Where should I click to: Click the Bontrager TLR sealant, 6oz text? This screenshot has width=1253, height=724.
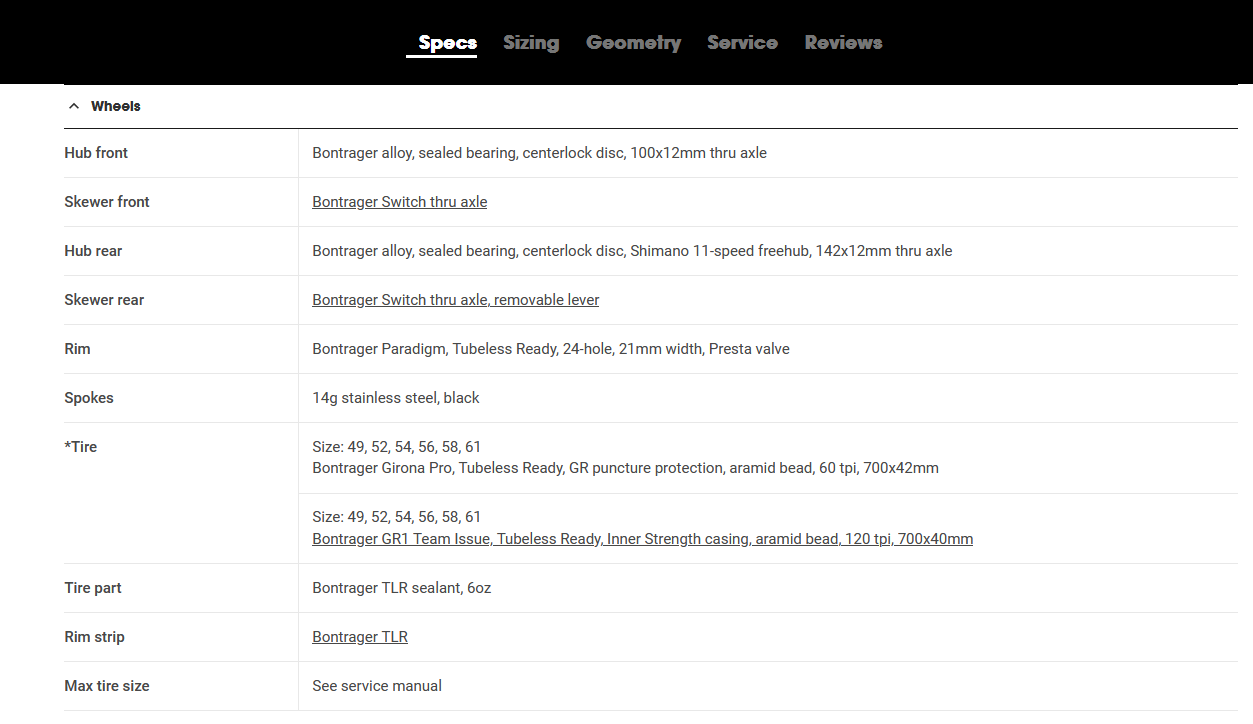tap(402, 588)
